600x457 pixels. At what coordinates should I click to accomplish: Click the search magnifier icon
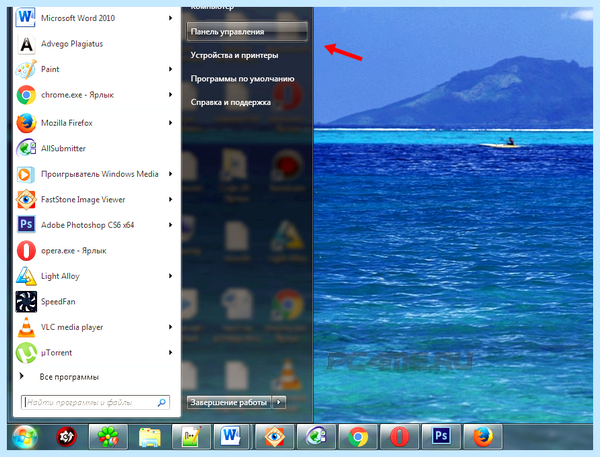162,402
